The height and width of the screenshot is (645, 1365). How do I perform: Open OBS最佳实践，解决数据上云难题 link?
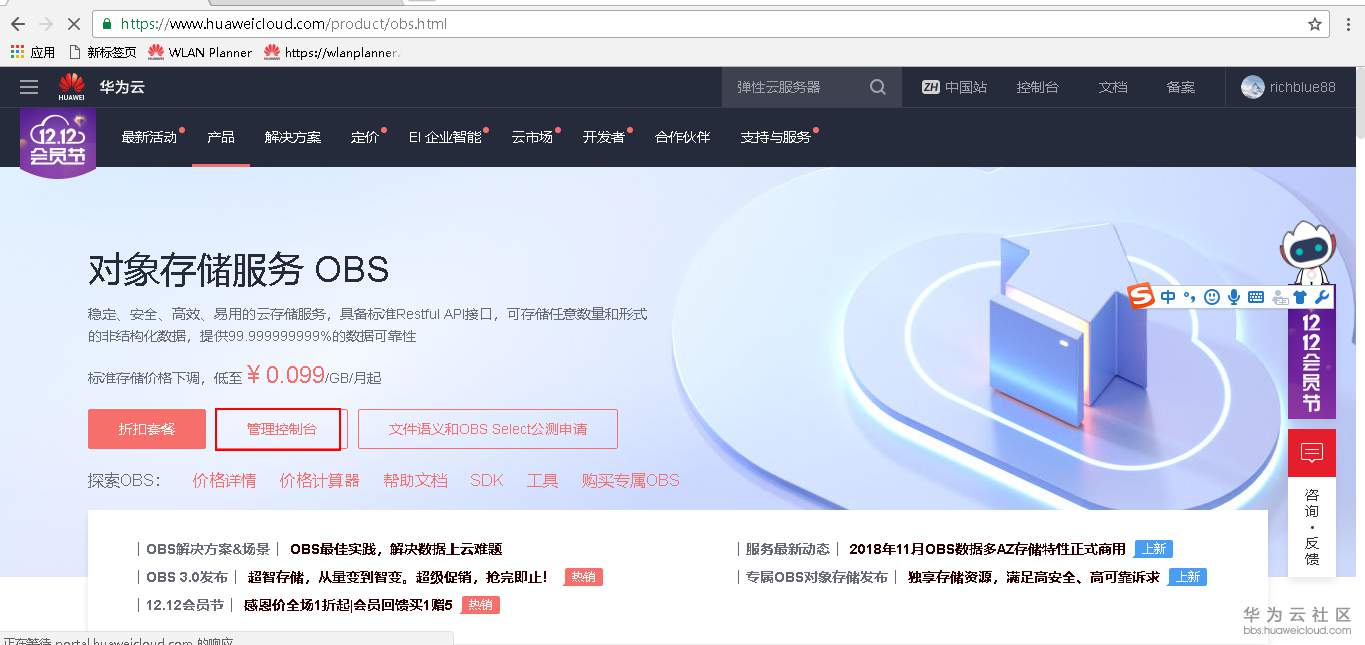click(396, 549)
